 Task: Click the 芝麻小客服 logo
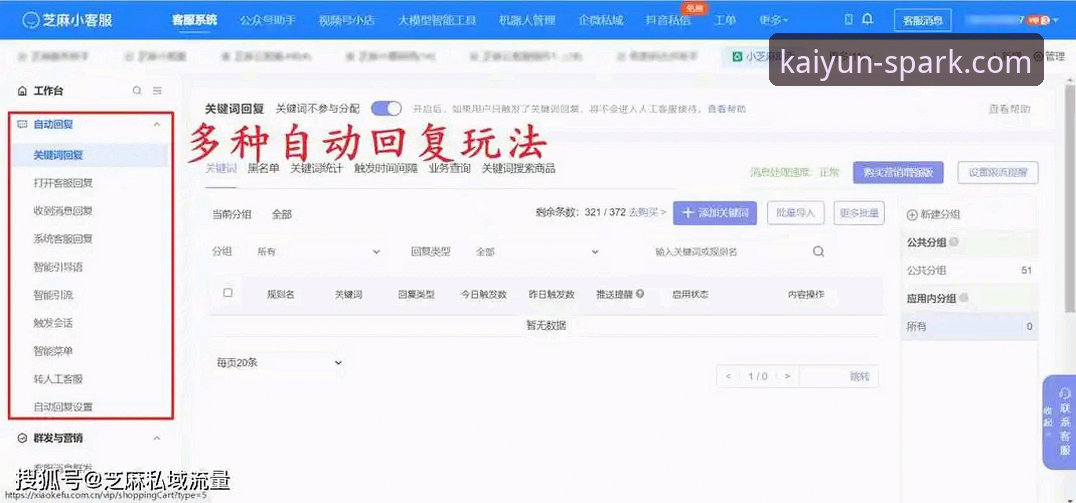(x=67, y=20)
